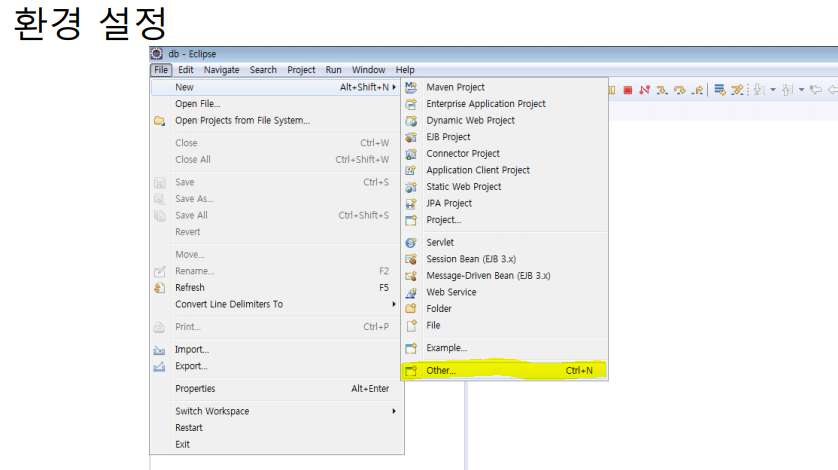Click the EJB Project icon
The width and height of the screenshot is (838, 470).
[411, 137]
